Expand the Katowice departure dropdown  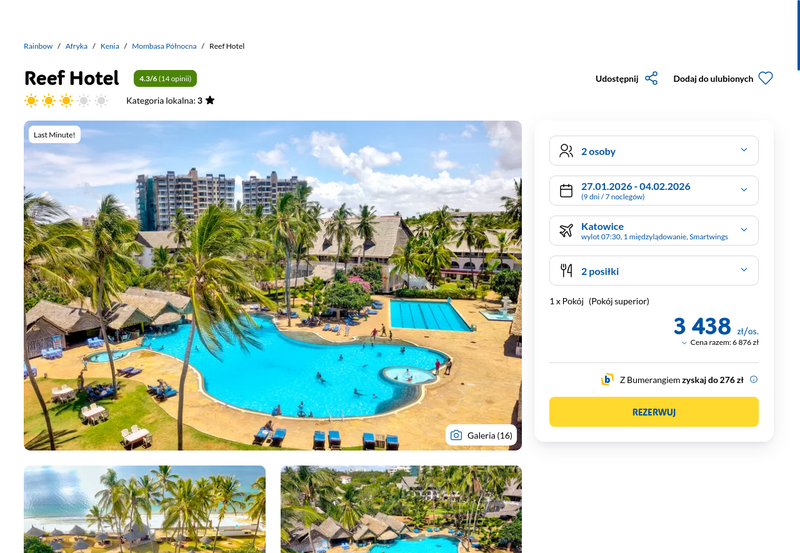point(654,231)
